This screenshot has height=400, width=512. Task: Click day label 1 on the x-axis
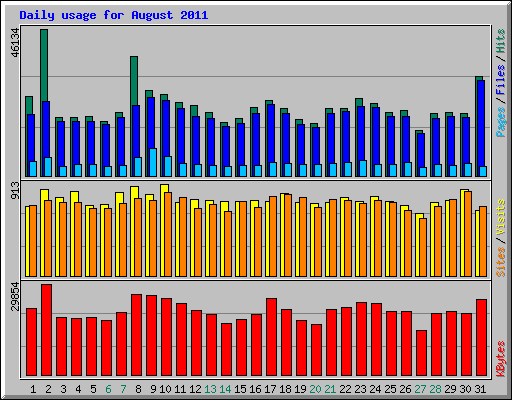33,389
